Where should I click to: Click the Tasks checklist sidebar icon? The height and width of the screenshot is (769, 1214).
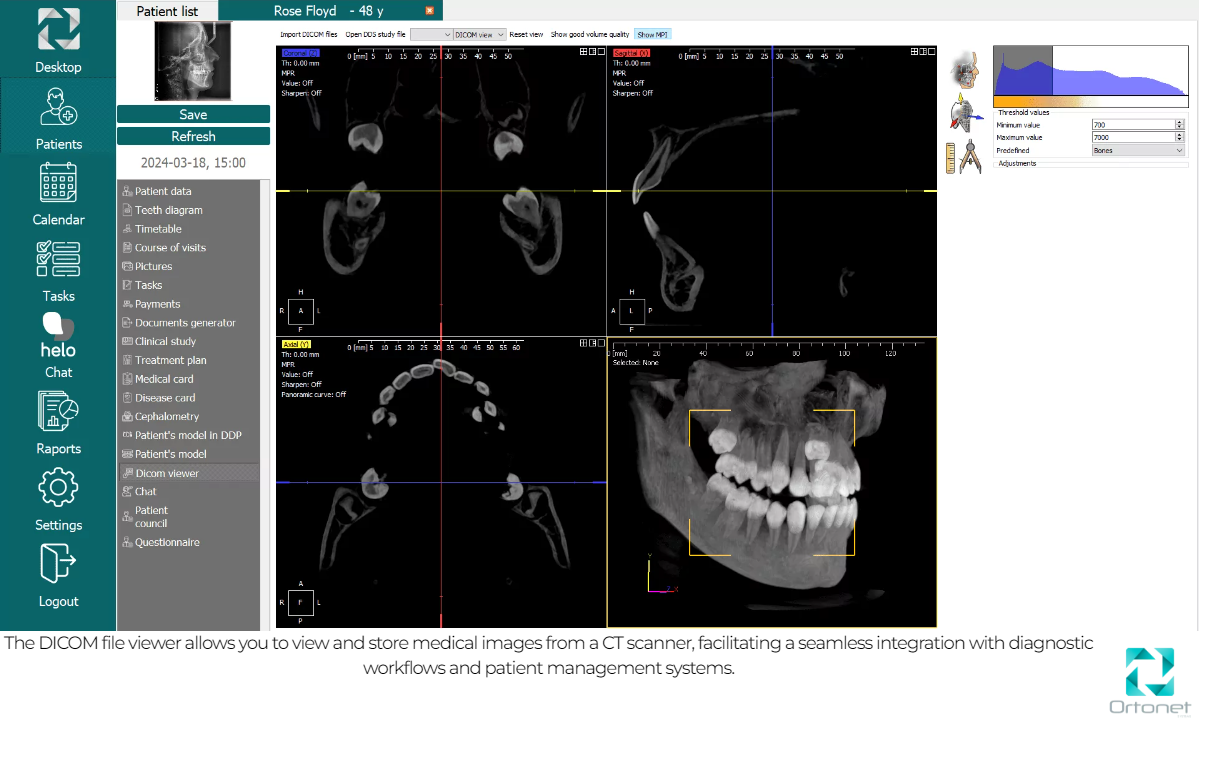(x=58, y=260)
